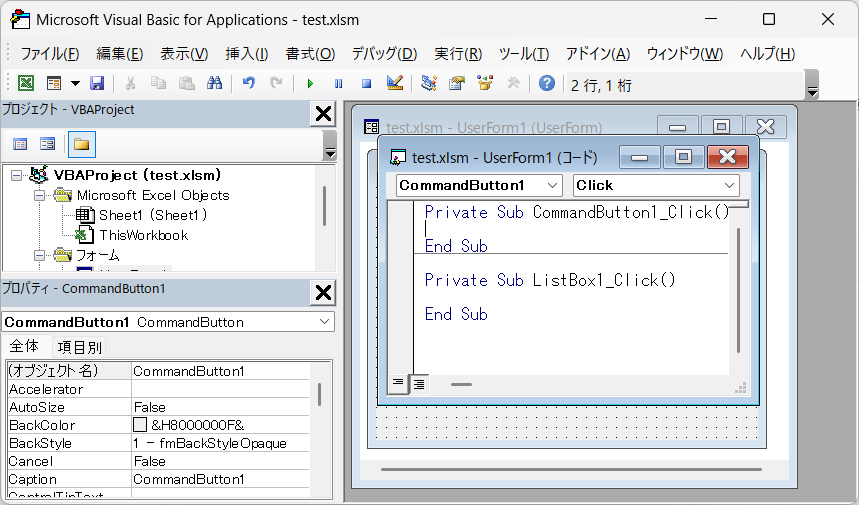Click the Insert UserForm toolbar icon
859x505 pixels.
point(54,83)
